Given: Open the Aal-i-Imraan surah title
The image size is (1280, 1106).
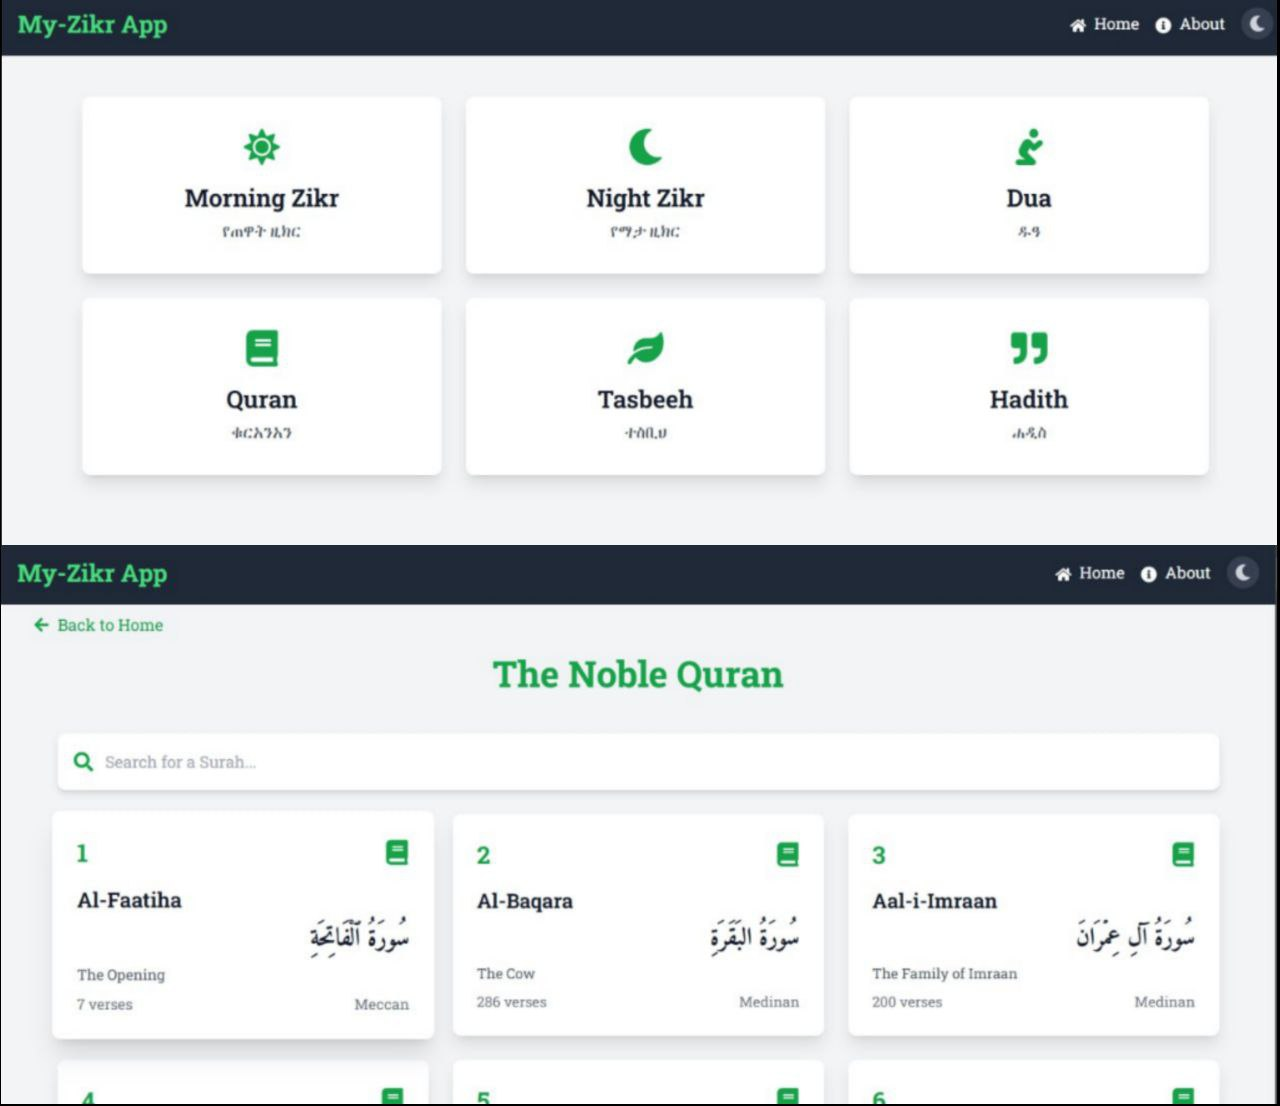Looking at the screenshot, I should point(934,901).
